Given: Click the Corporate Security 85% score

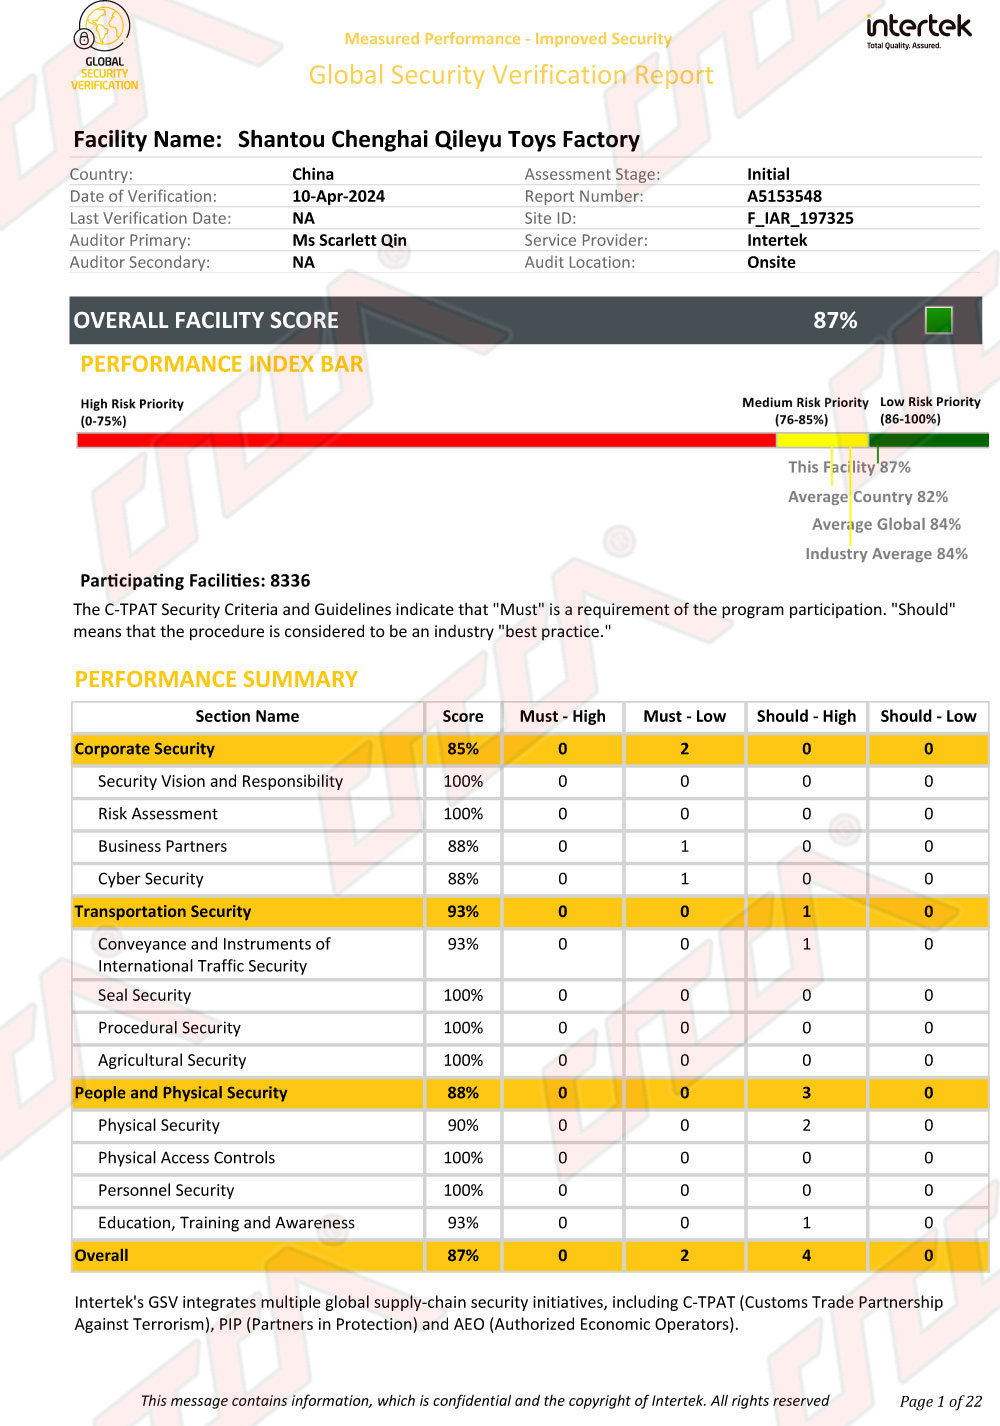Looking at the screenshot, I should 463,749.
